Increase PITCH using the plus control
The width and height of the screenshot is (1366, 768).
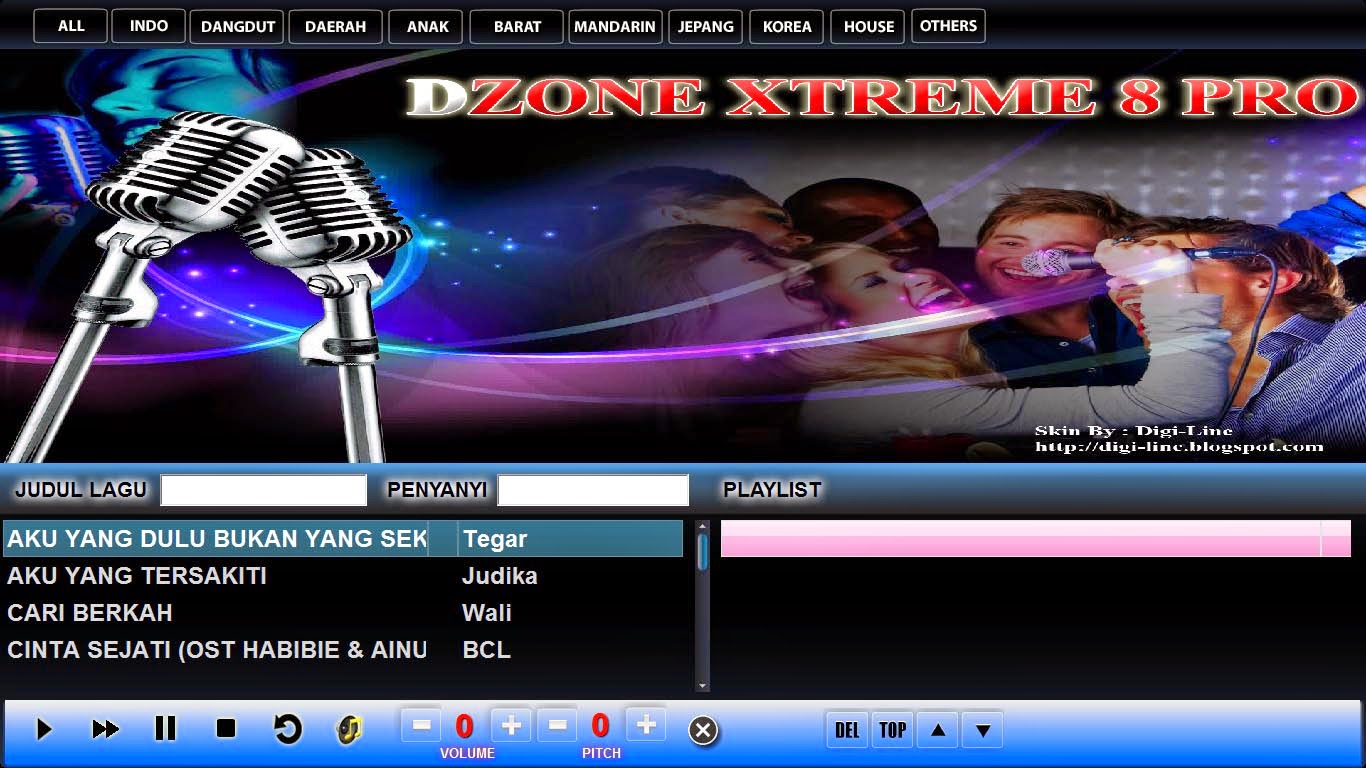tap(644, 726)
